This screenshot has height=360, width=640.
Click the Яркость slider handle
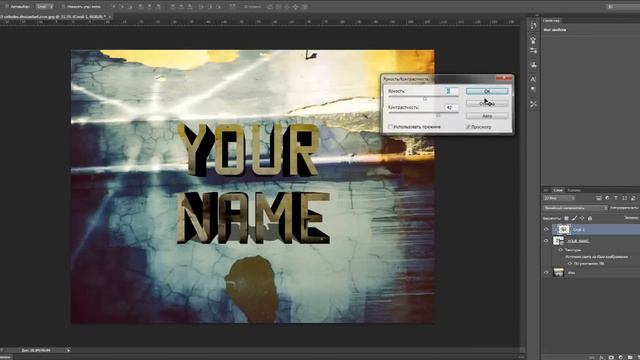click(x=425, y=99)
